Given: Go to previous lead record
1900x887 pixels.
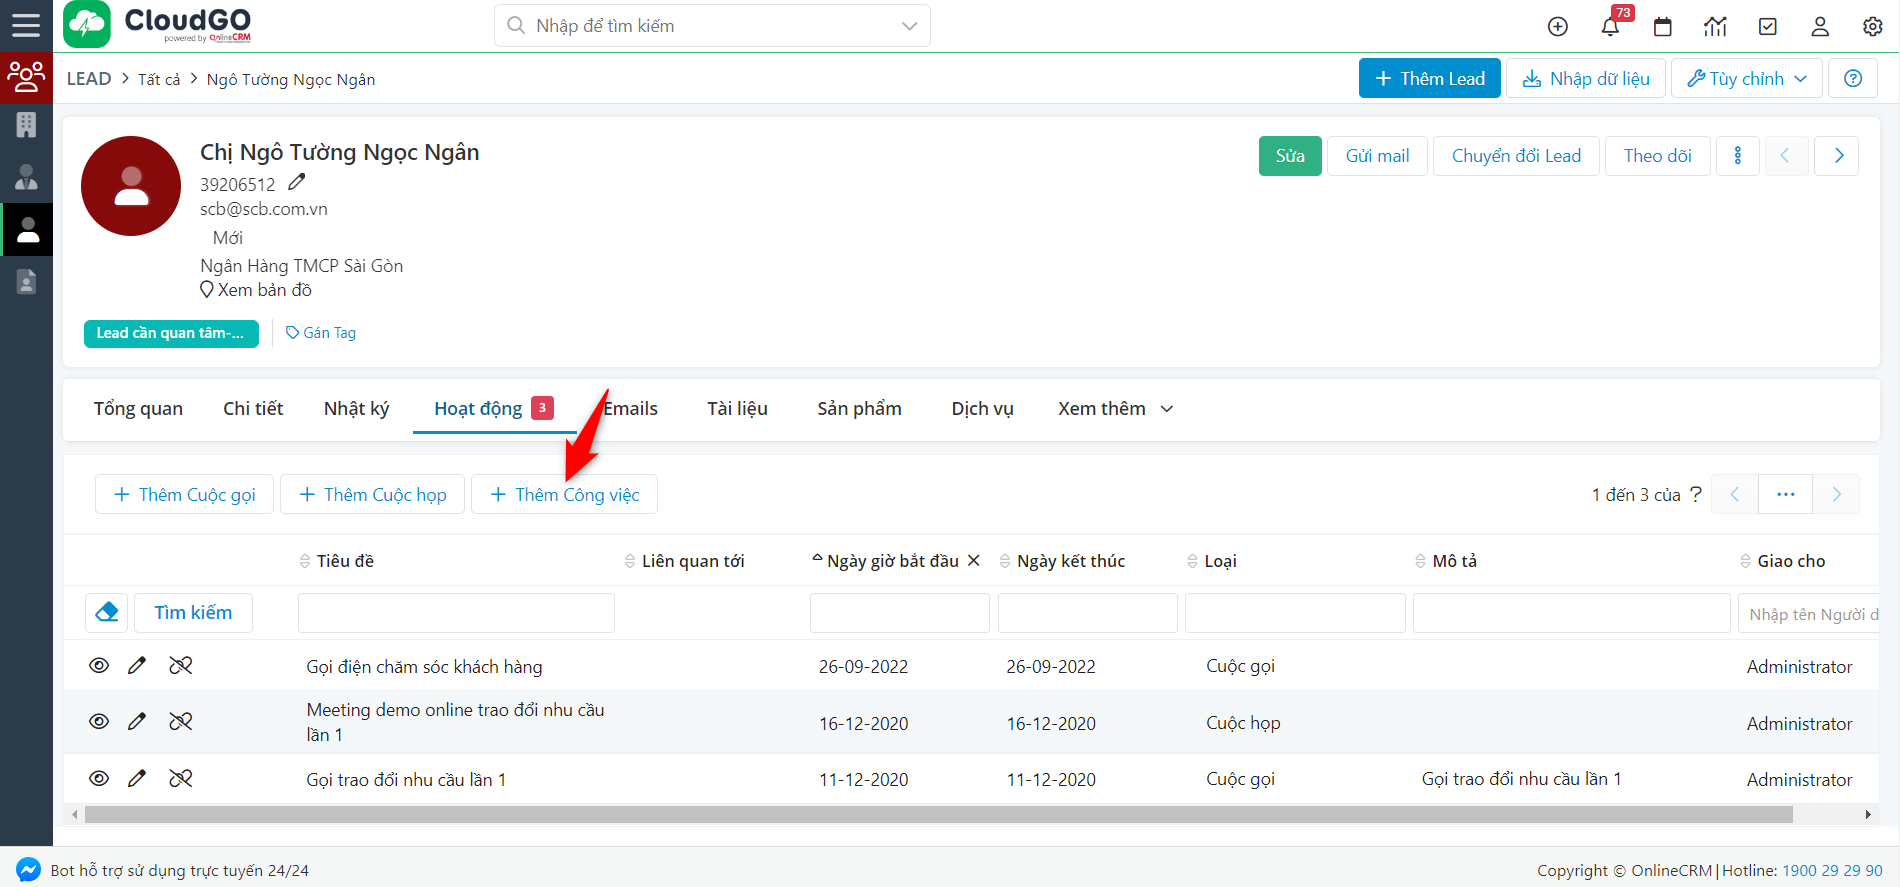Looking at the screenshot, I should tap(1785, 155).
